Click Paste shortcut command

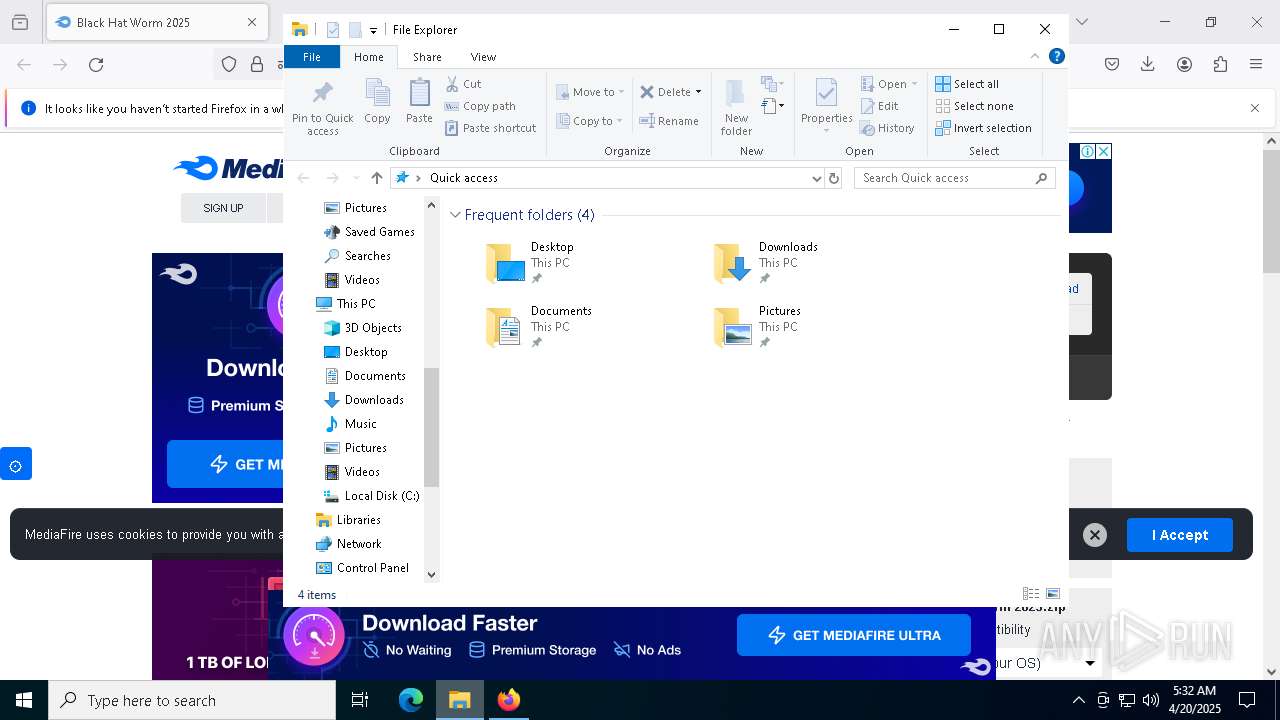pos(490,128)
